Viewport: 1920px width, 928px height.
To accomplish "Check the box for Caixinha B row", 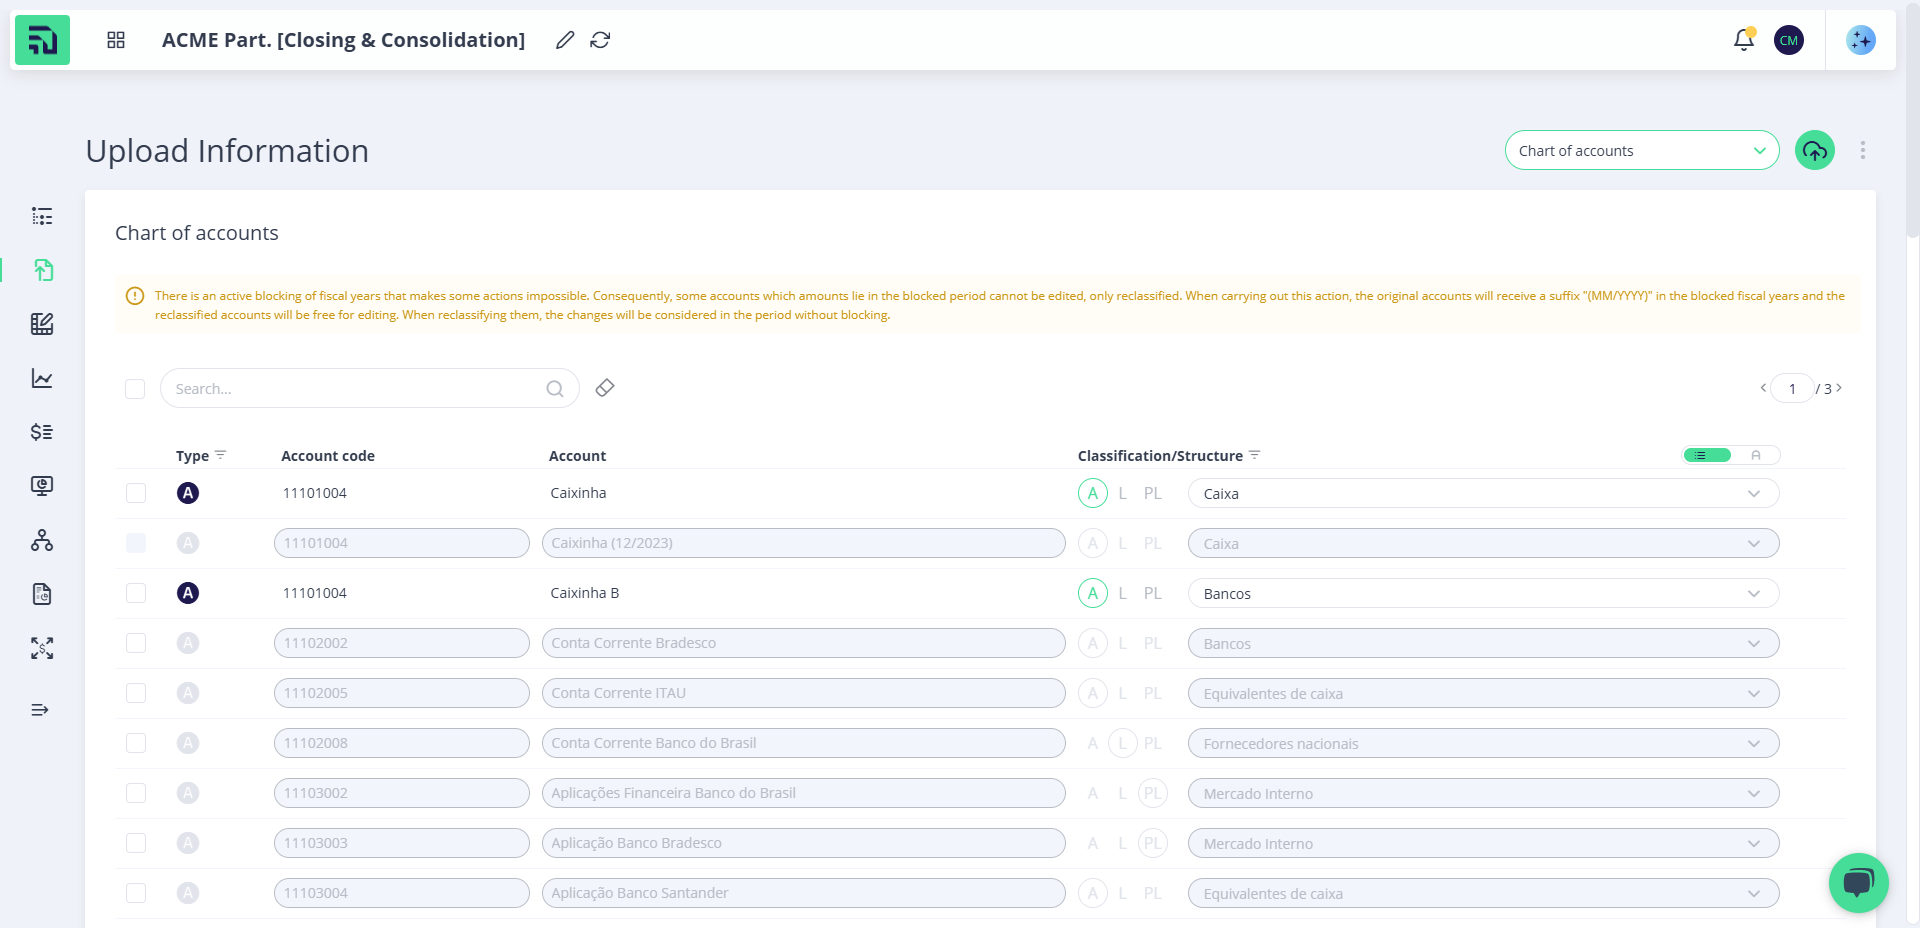I will click(136, 593).
